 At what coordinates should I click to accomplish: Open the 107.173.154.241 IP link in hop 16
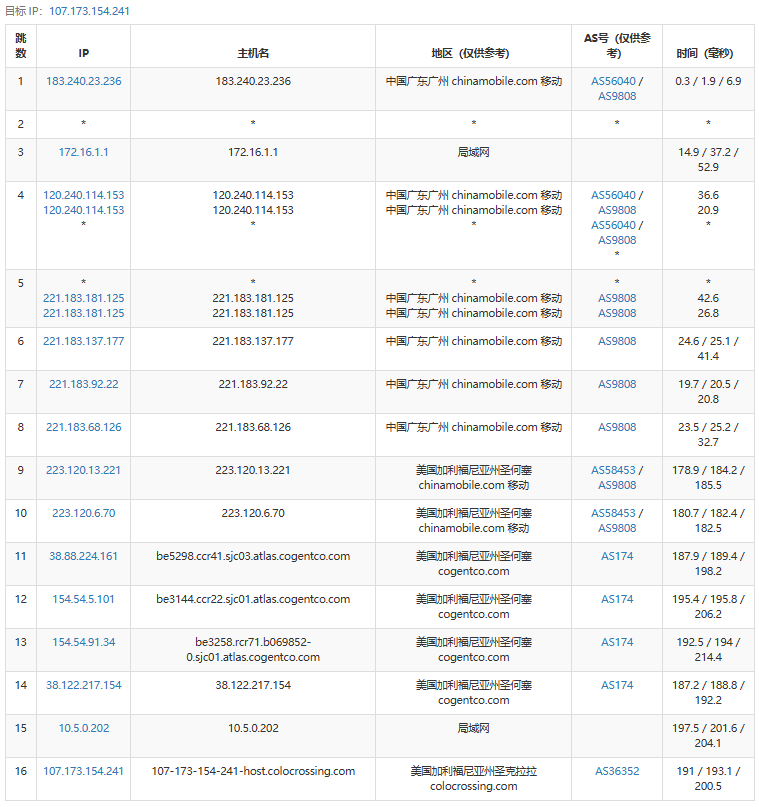[x=84, y=771]
